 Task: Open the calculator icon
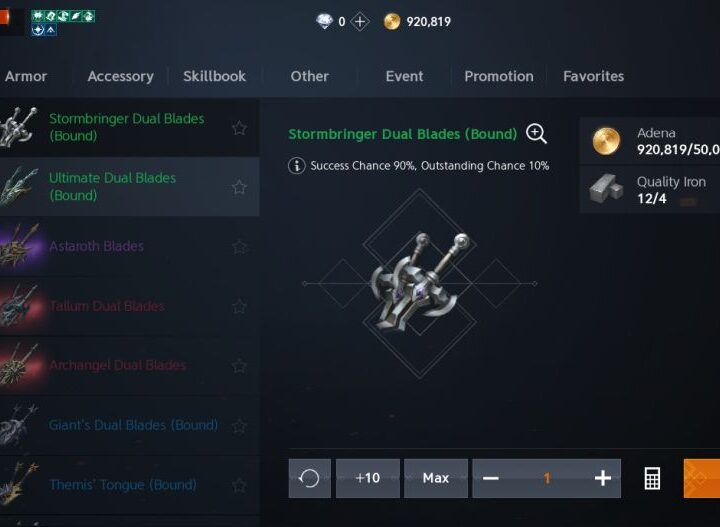652,478
